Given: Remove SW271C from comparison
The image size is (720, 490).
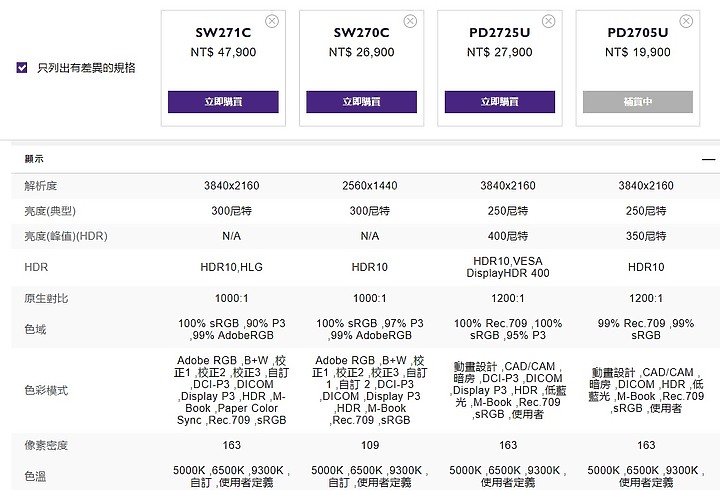Looking at the screenshot, I should click(x=272, y=21).
